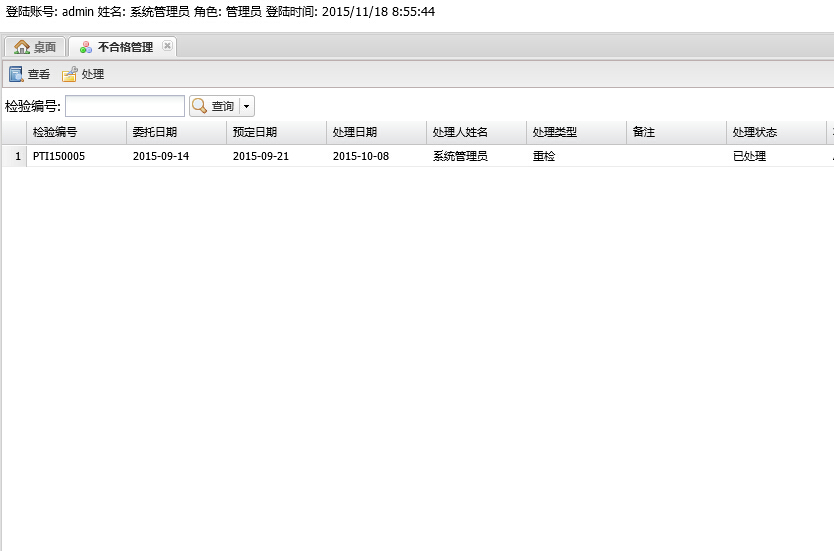Image resolution: width=834 pixels, height=551 pixels.
Task: Sort by the 处理日期 column header
Action: pyautogui.click(x=375, y=132)
